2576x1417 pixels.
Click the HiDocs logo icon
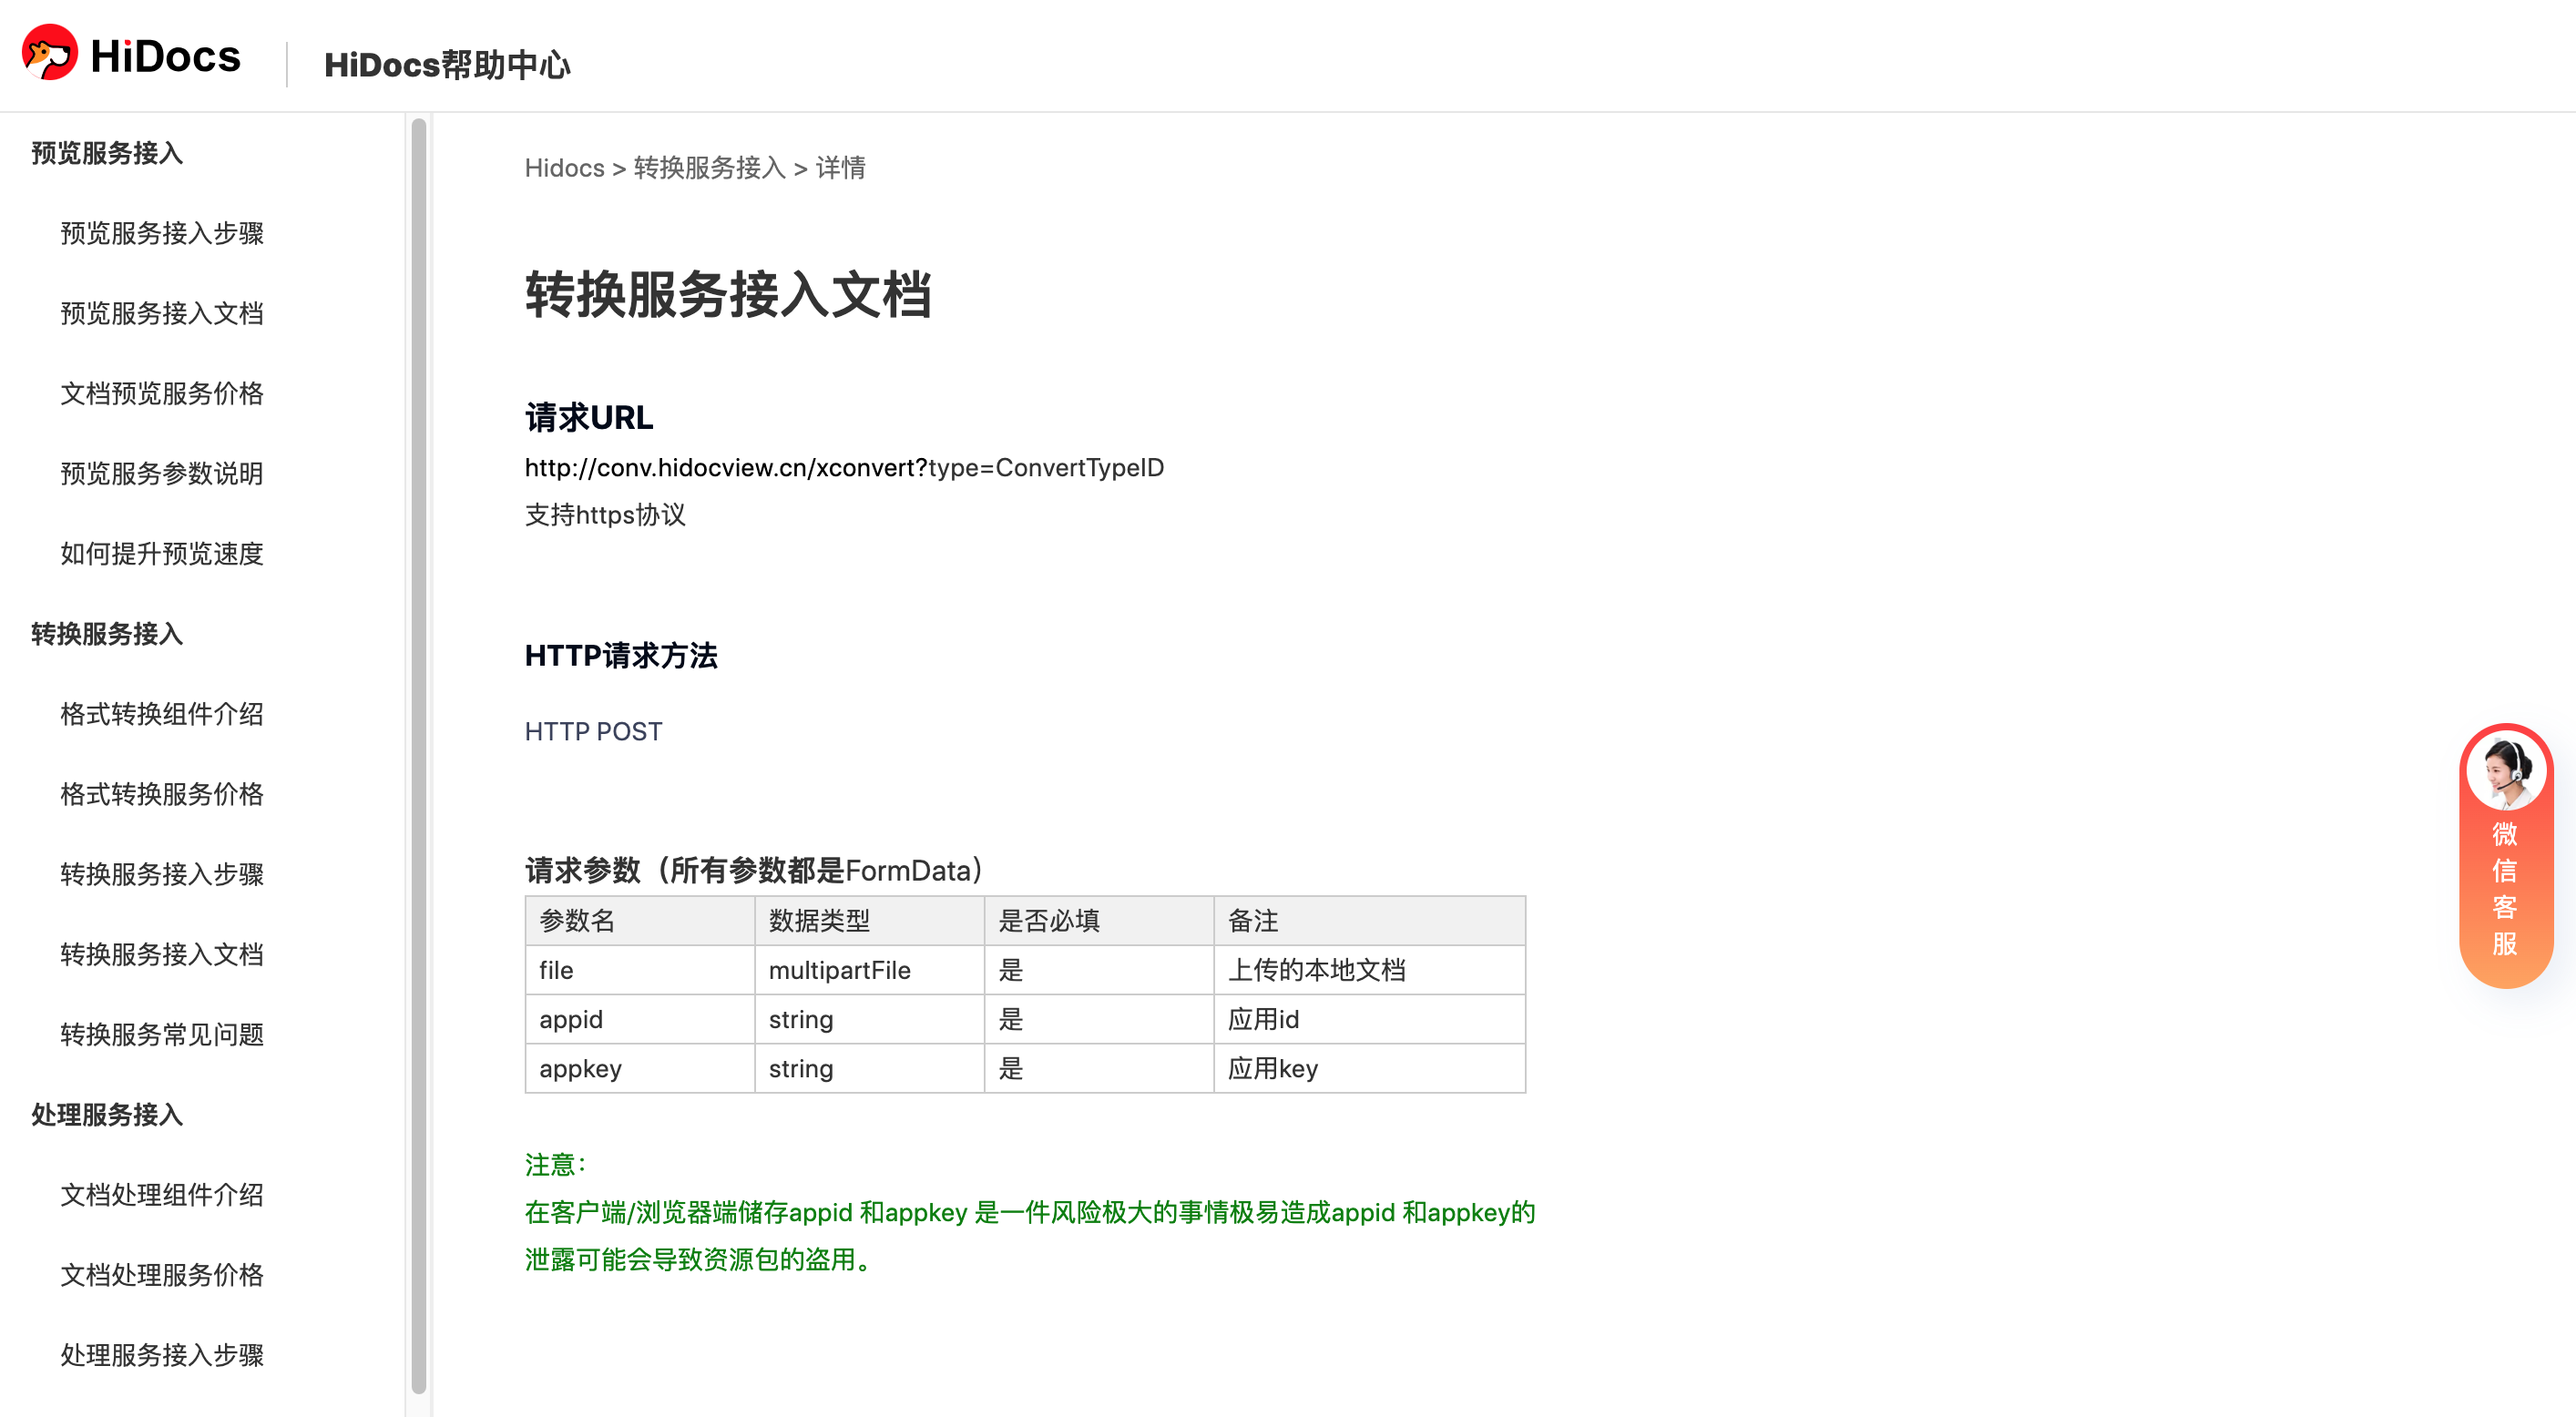(x=50, y=53)
